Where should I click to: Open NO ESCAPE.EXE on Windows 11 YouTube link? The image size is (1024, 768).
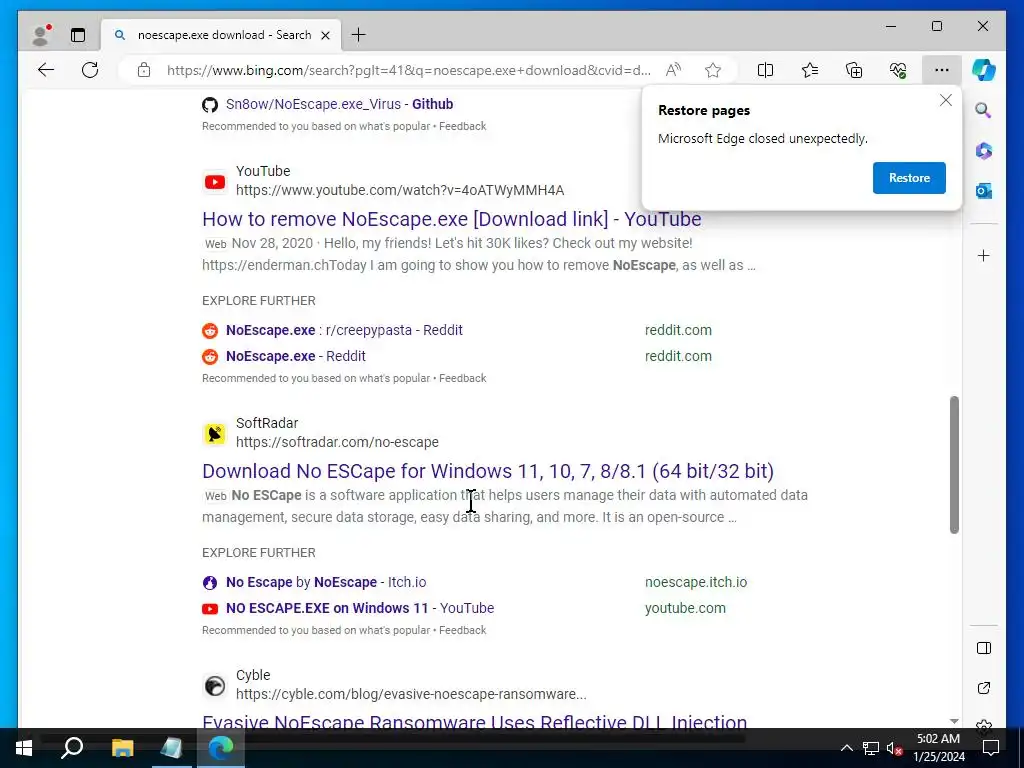360,608
